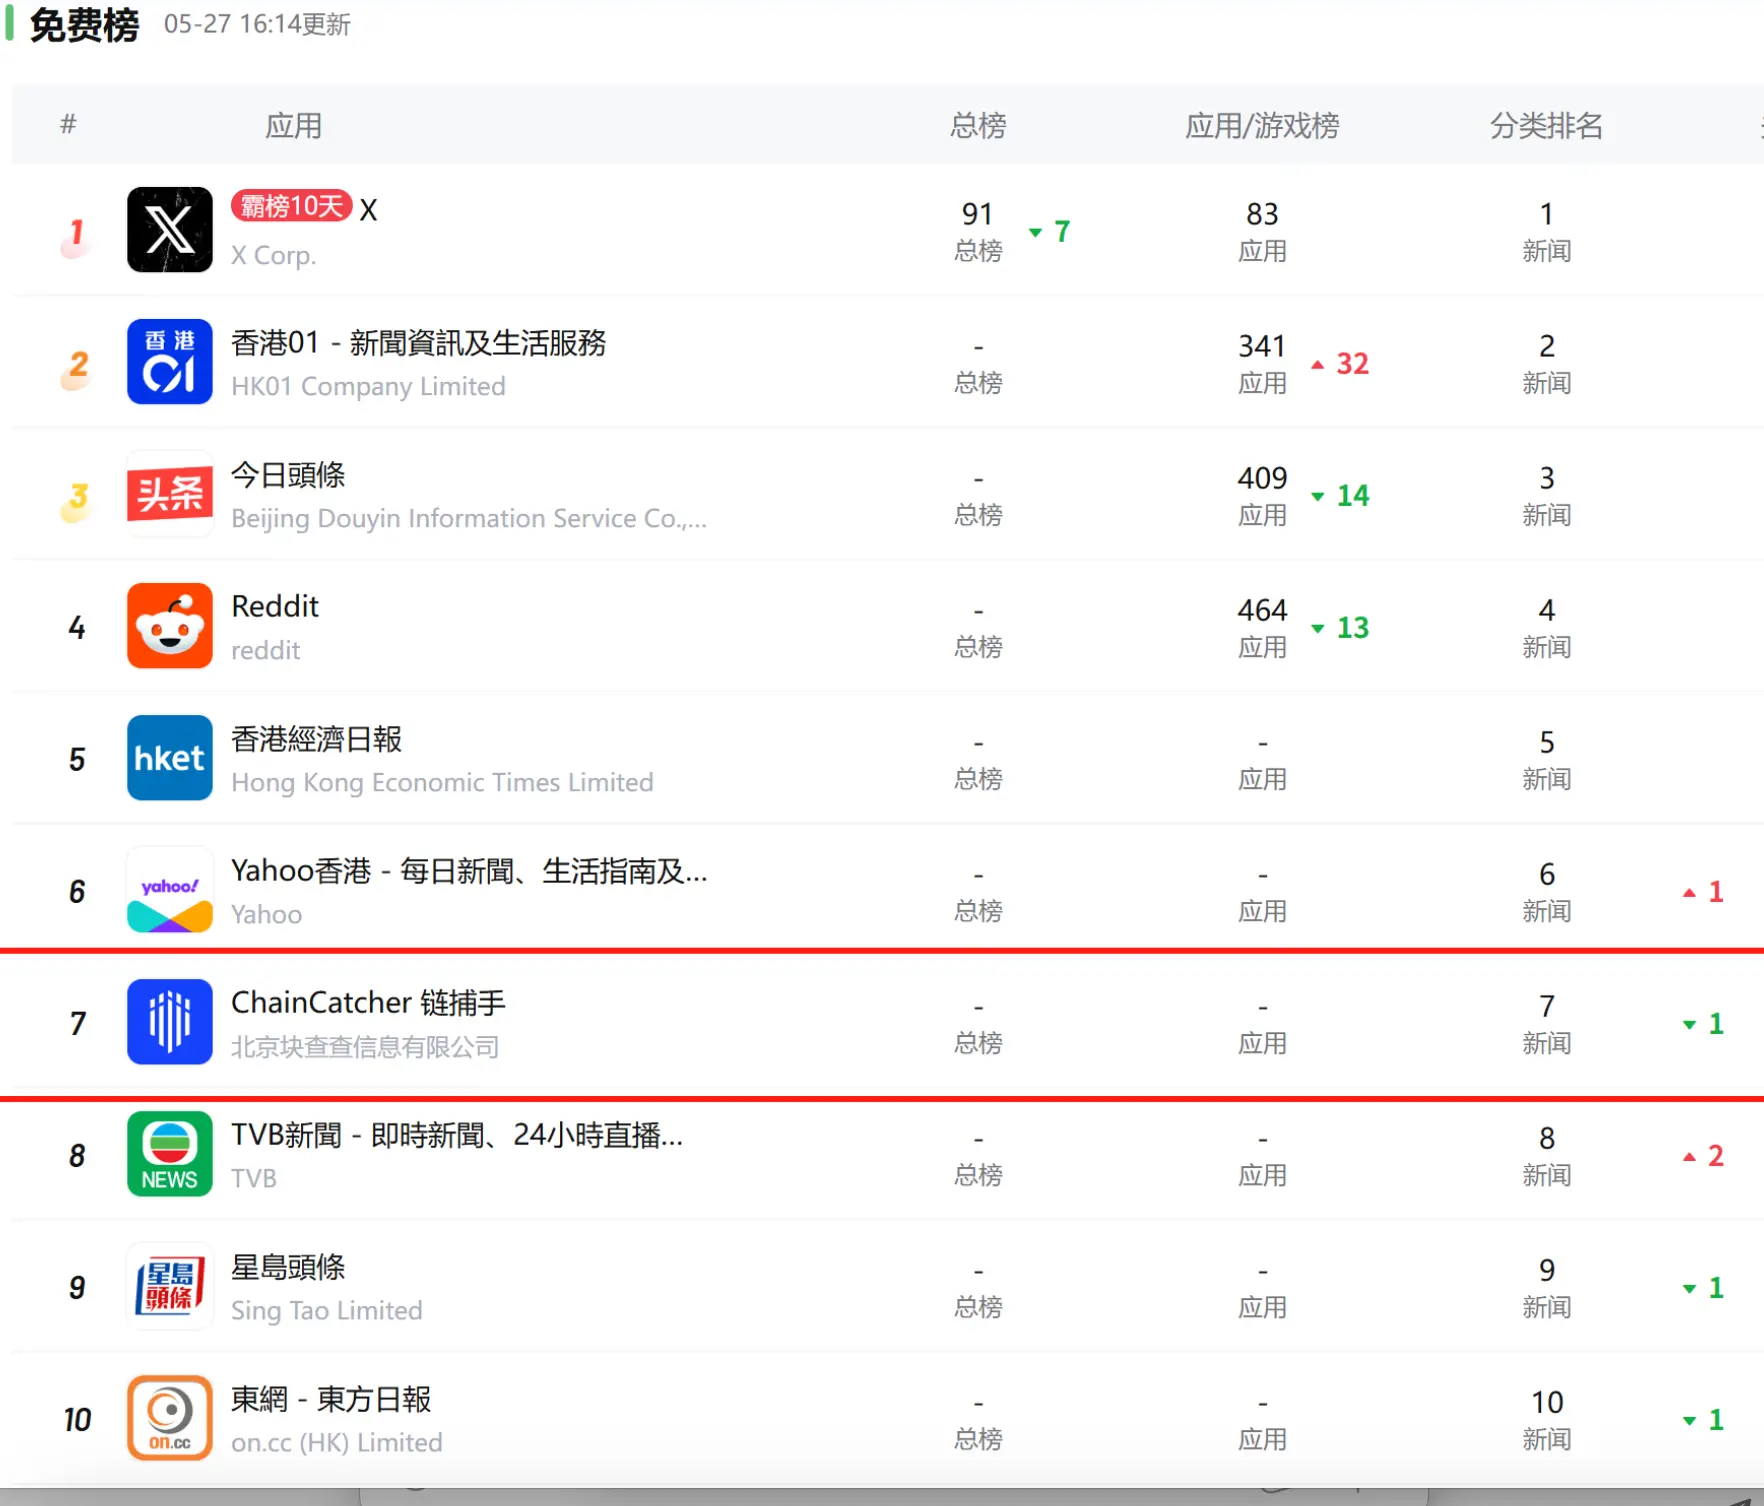The width and height of the screenshot is (1764, 1506).
Task: Select the 今日頭條 red app icon
Action: coord(168,493)
